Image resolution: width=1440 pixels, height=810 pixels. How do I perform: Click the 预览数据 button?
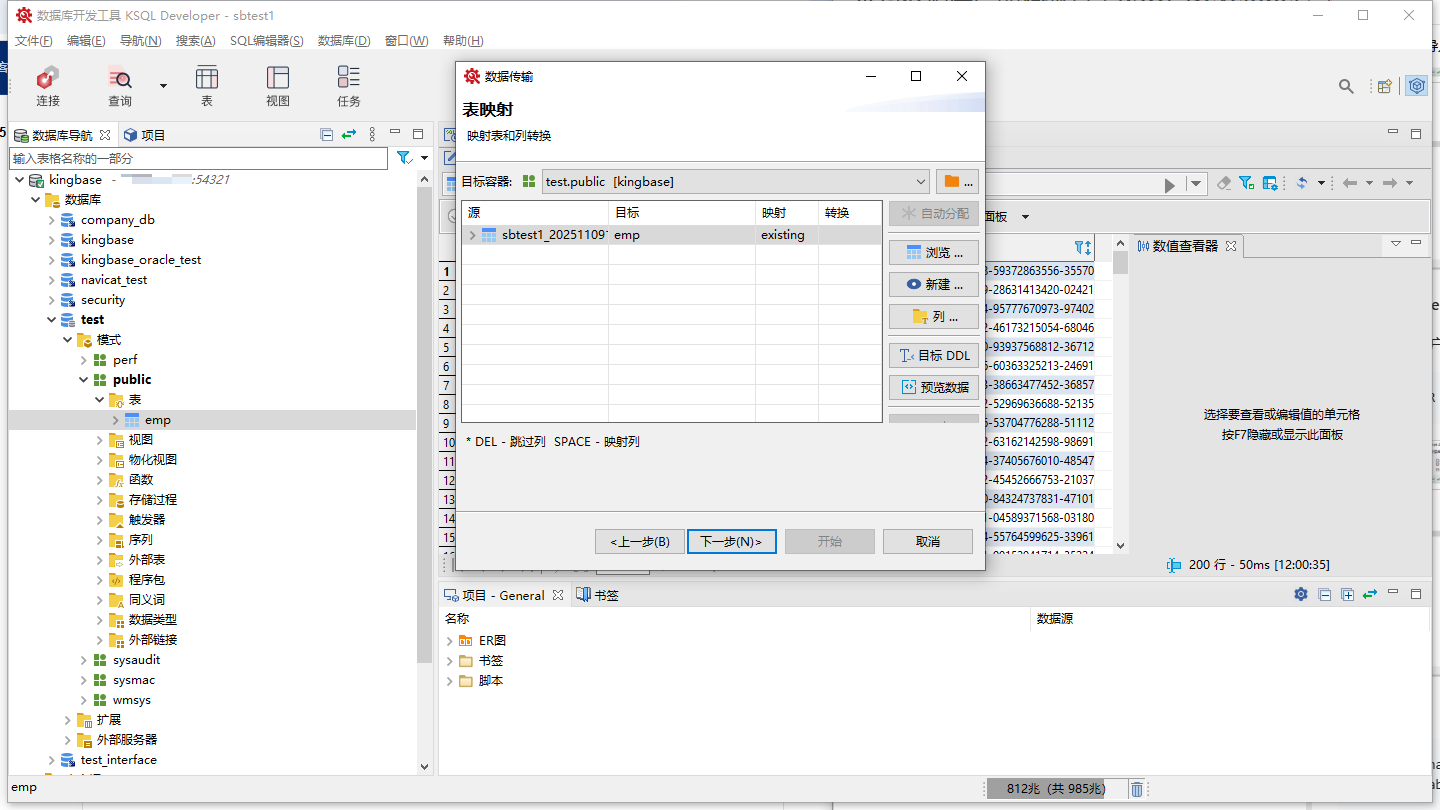tap(934, 387)
